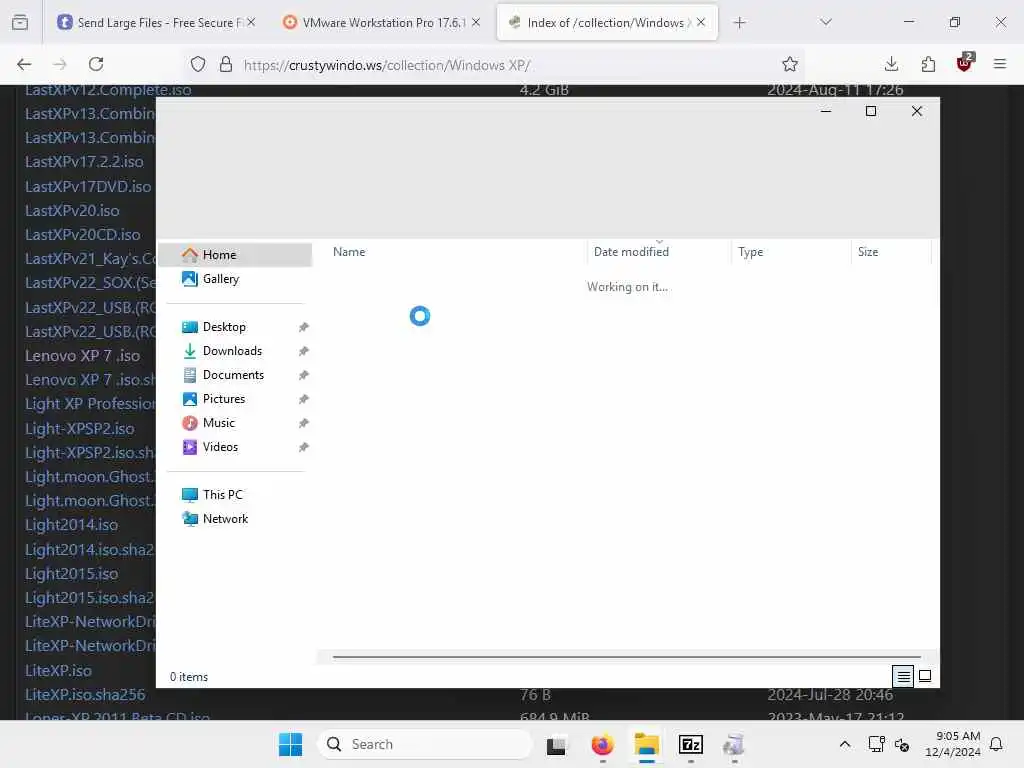The height and width of the screenshot is (768, 1024).
Task: Download LastXPv17DVD.iso from the index
Action: [x=88, y=187]
